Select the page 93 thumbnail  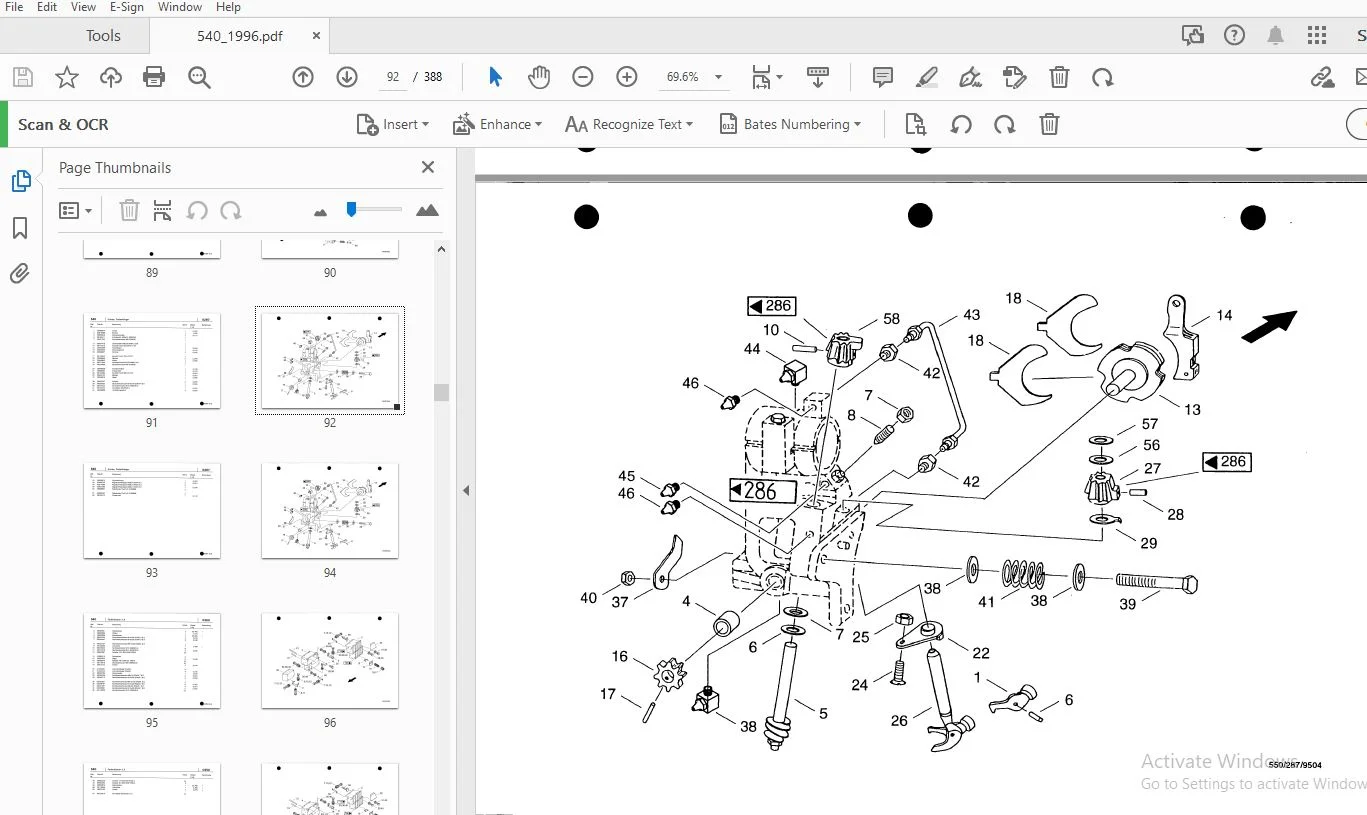pos(152,511)
